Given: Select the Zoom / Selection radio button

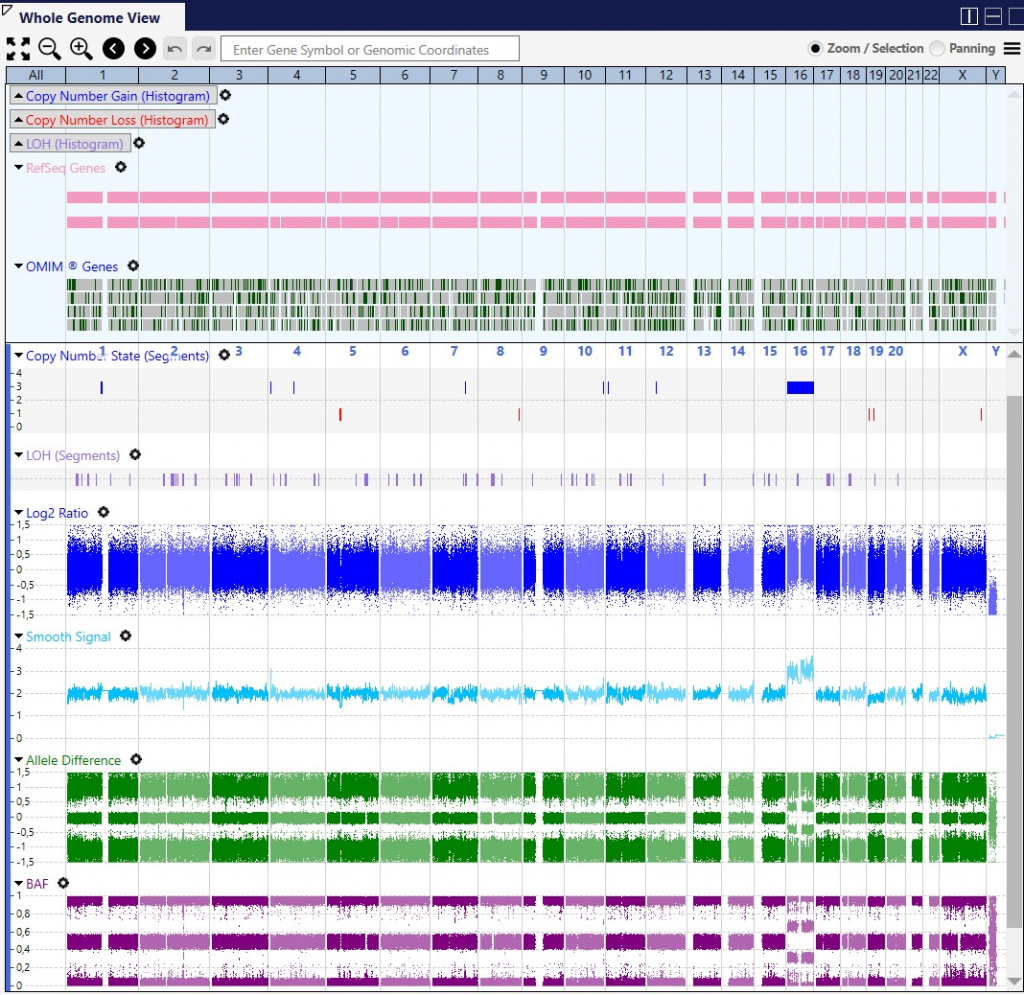Looking at the screenshot, I should 815,49.
